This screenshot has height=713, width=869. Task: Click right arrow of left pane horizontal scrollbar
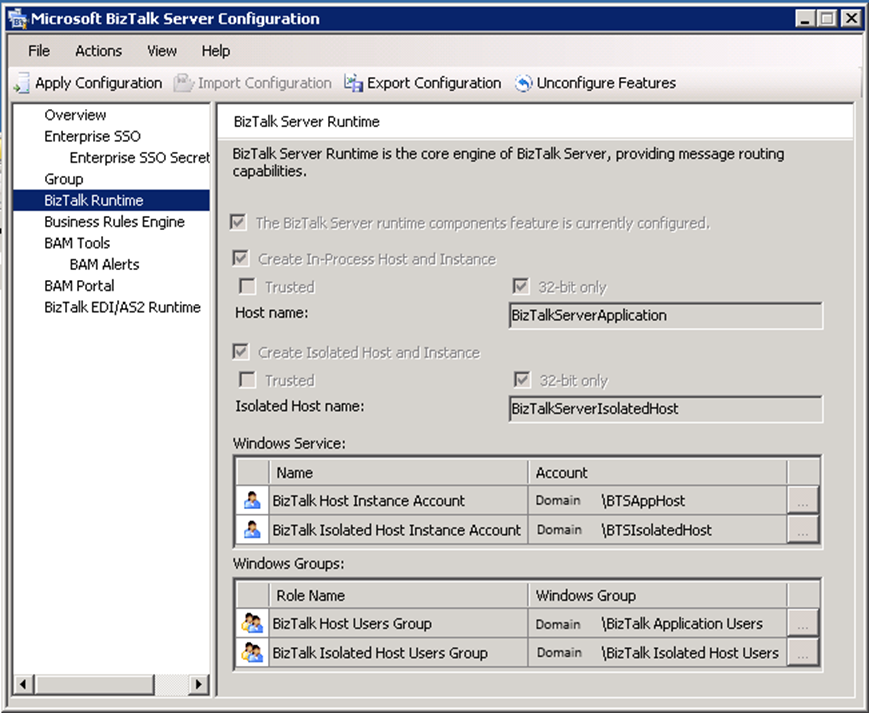(198, 684)
